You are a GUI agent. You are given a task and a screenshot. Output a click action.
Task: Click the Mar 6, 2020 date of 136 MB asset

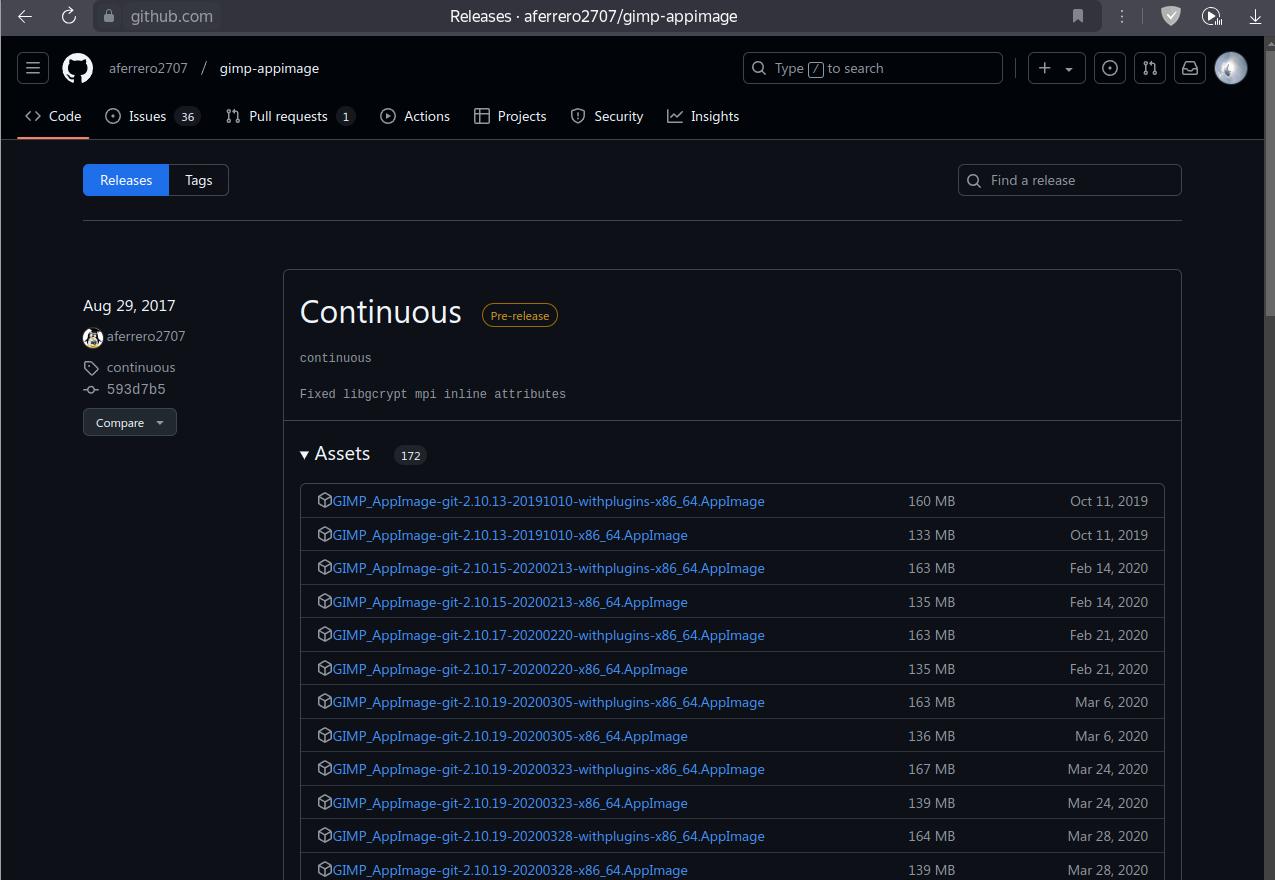[1111, 736]
